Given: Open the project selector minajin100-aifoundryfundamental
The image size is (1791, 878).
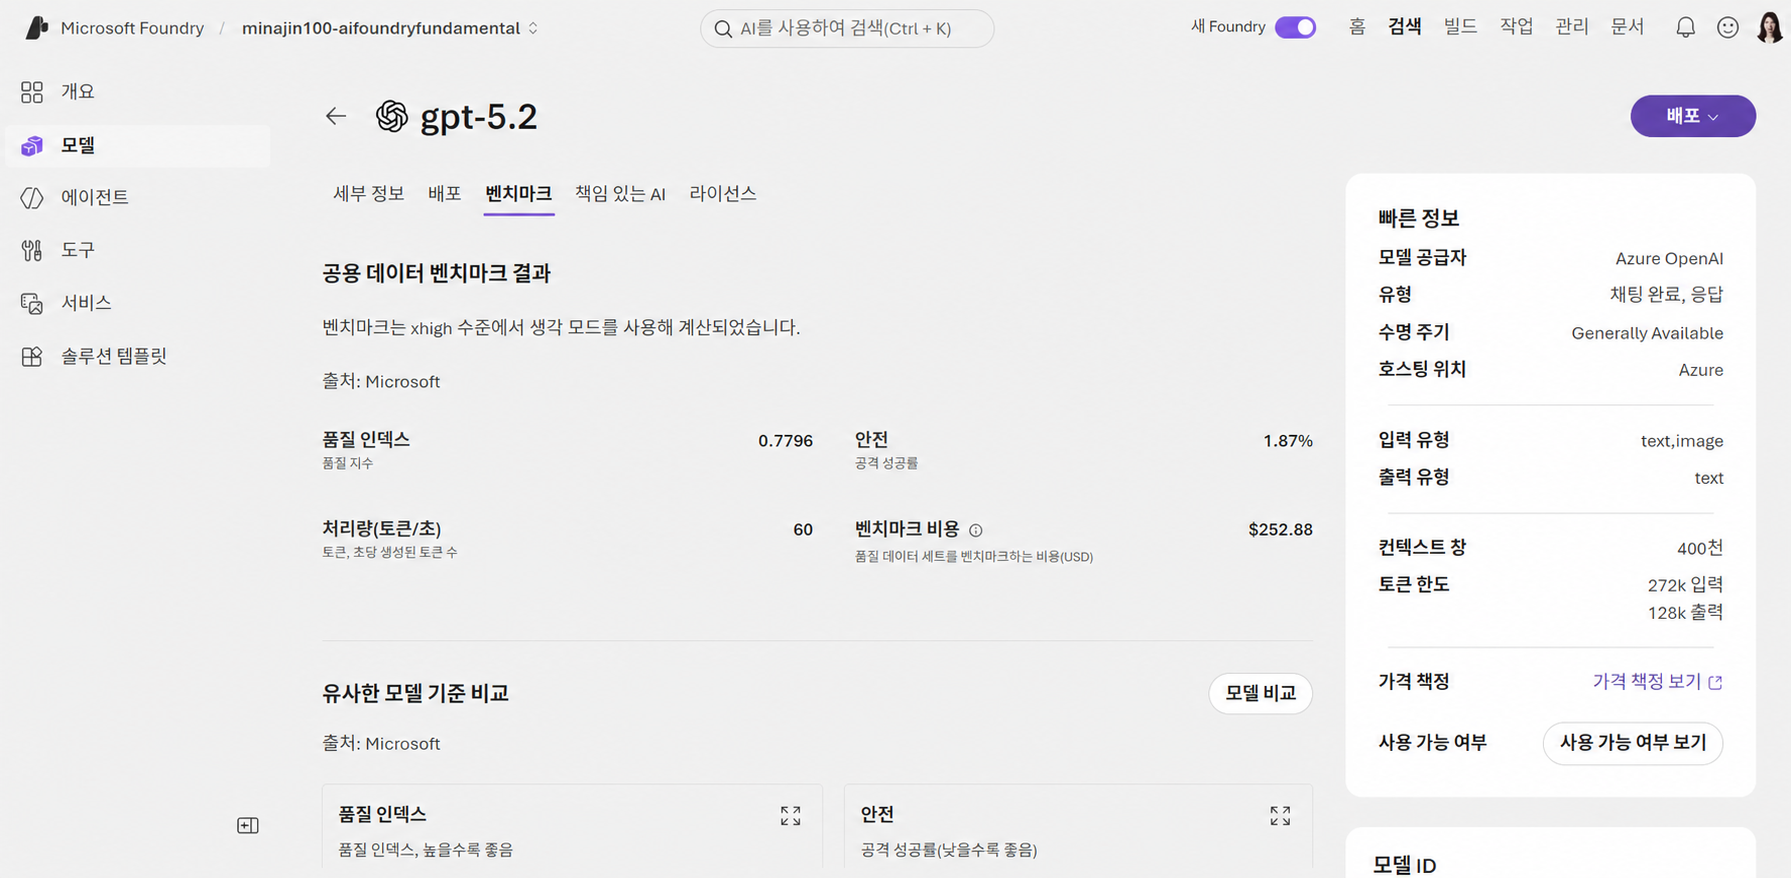Looking at the screenshot, I should point(390,28).
